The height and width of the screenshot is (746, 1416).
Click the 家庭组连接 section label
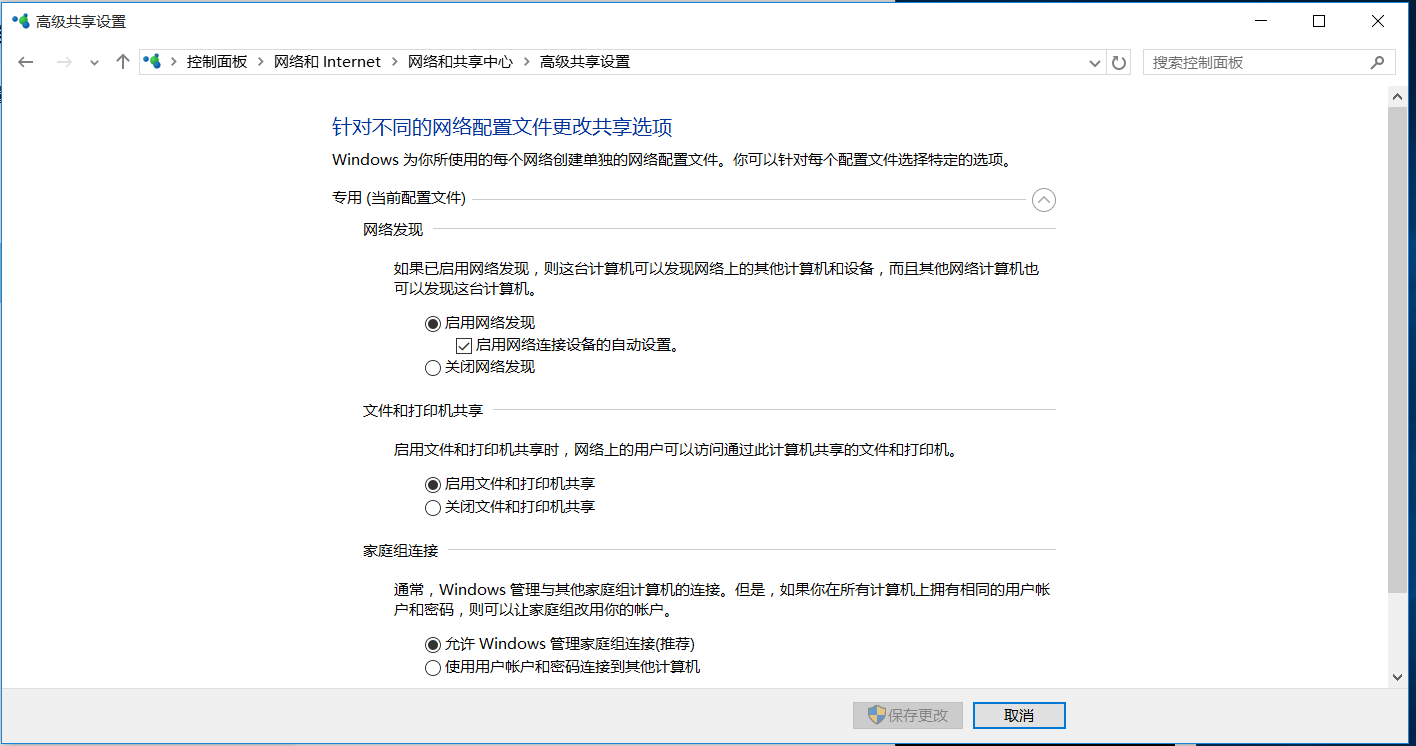tap(400, 551)
